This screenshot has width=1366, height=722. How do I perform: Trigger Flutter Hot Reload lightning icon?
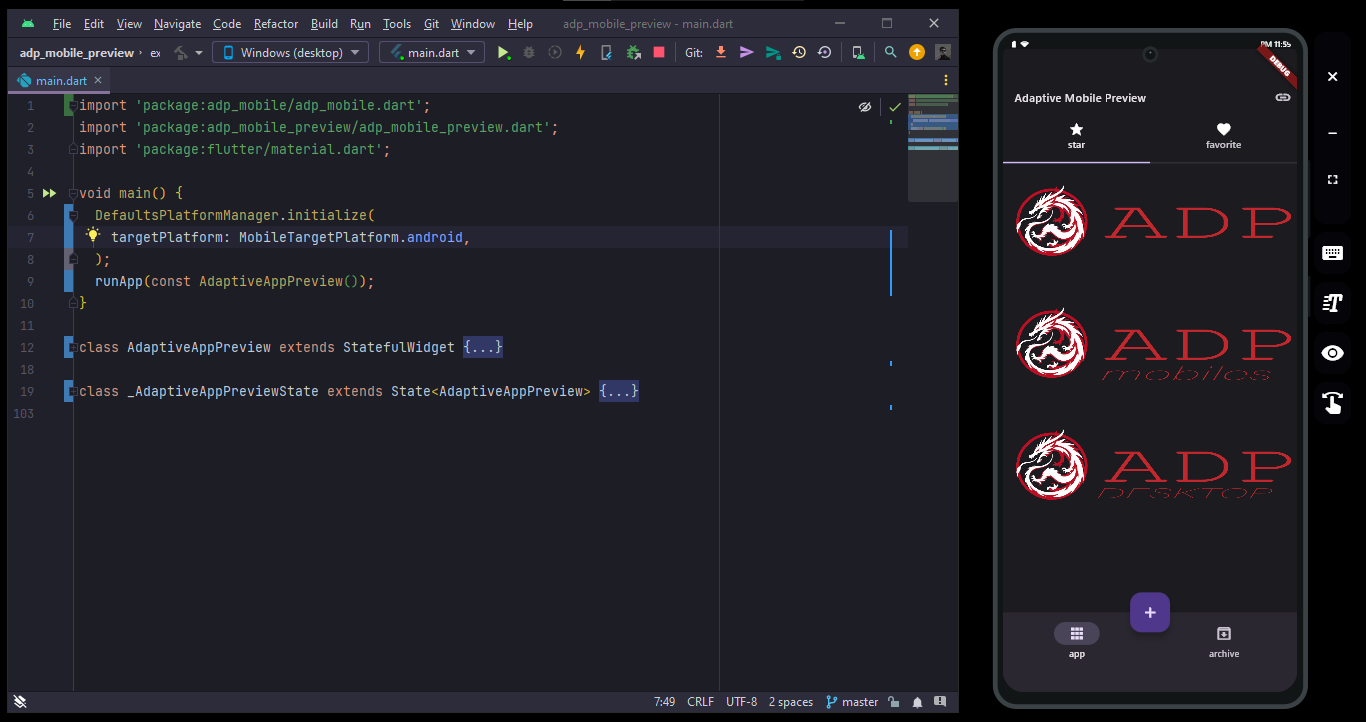[580, 52]
